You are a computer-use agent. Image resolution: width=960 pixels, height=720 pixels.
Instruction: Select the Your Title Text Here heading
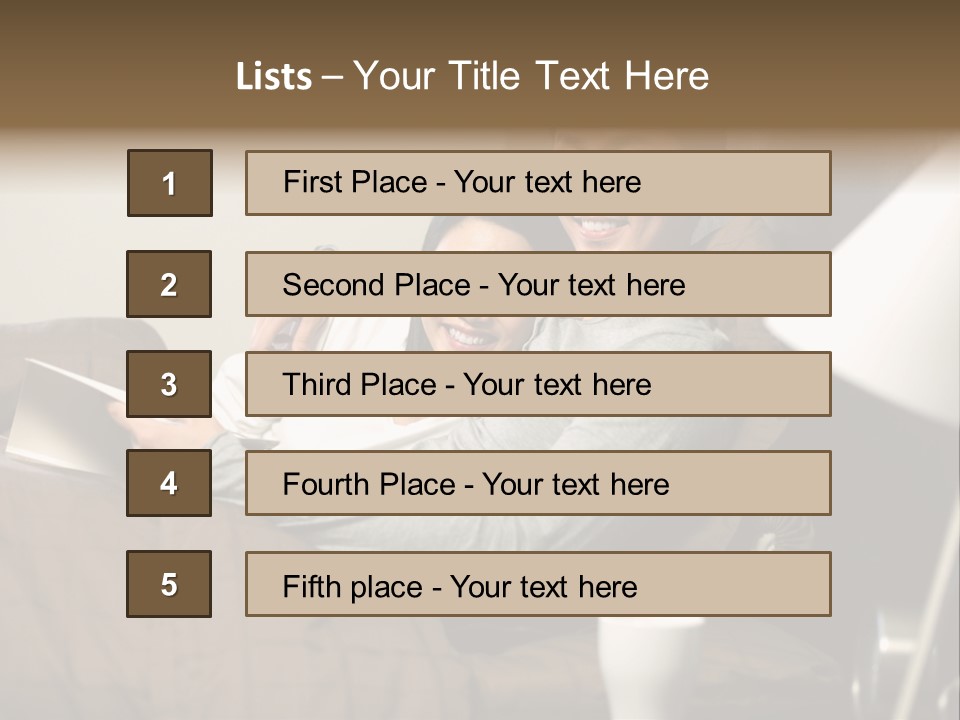530,76
